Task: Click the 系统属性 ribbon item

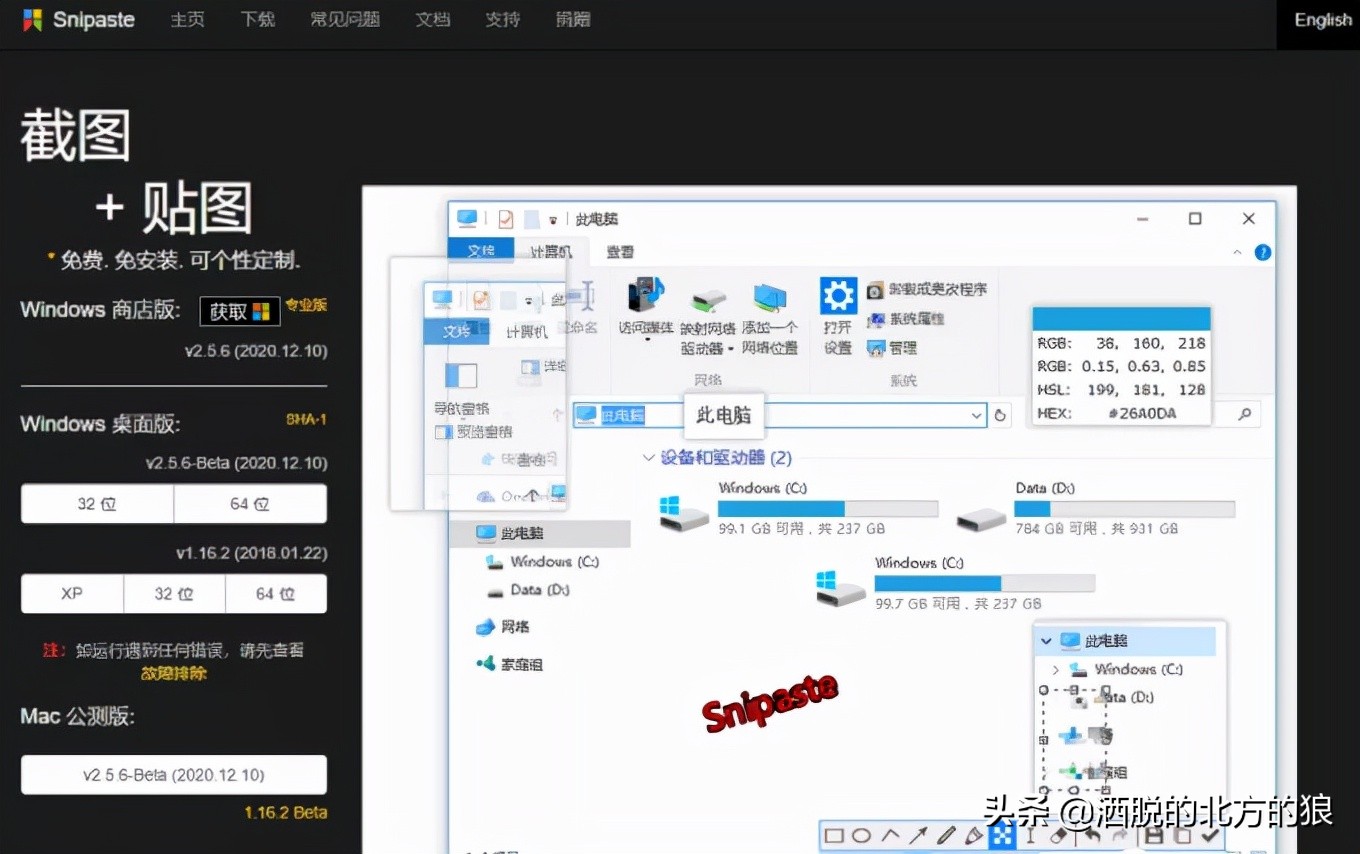Action: pyautogui.click(x=905, y=319)
